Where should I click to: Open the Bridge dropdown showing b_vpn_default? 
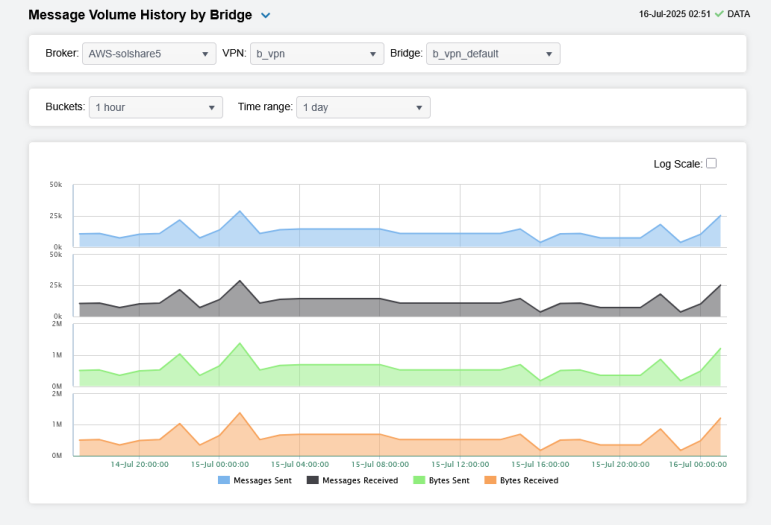493,53
